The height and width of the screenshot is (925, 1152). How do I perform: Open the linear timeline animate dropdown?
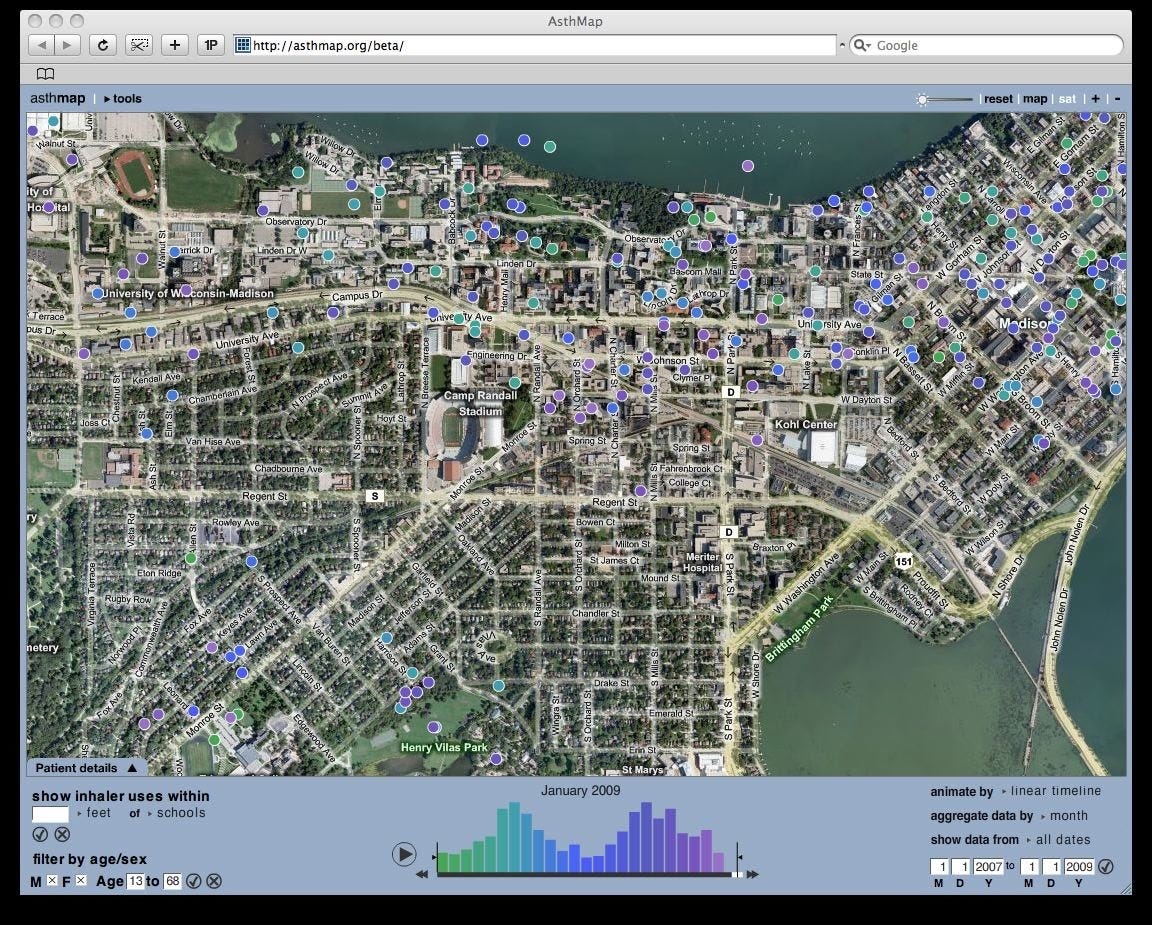[x=1051, y=791]
